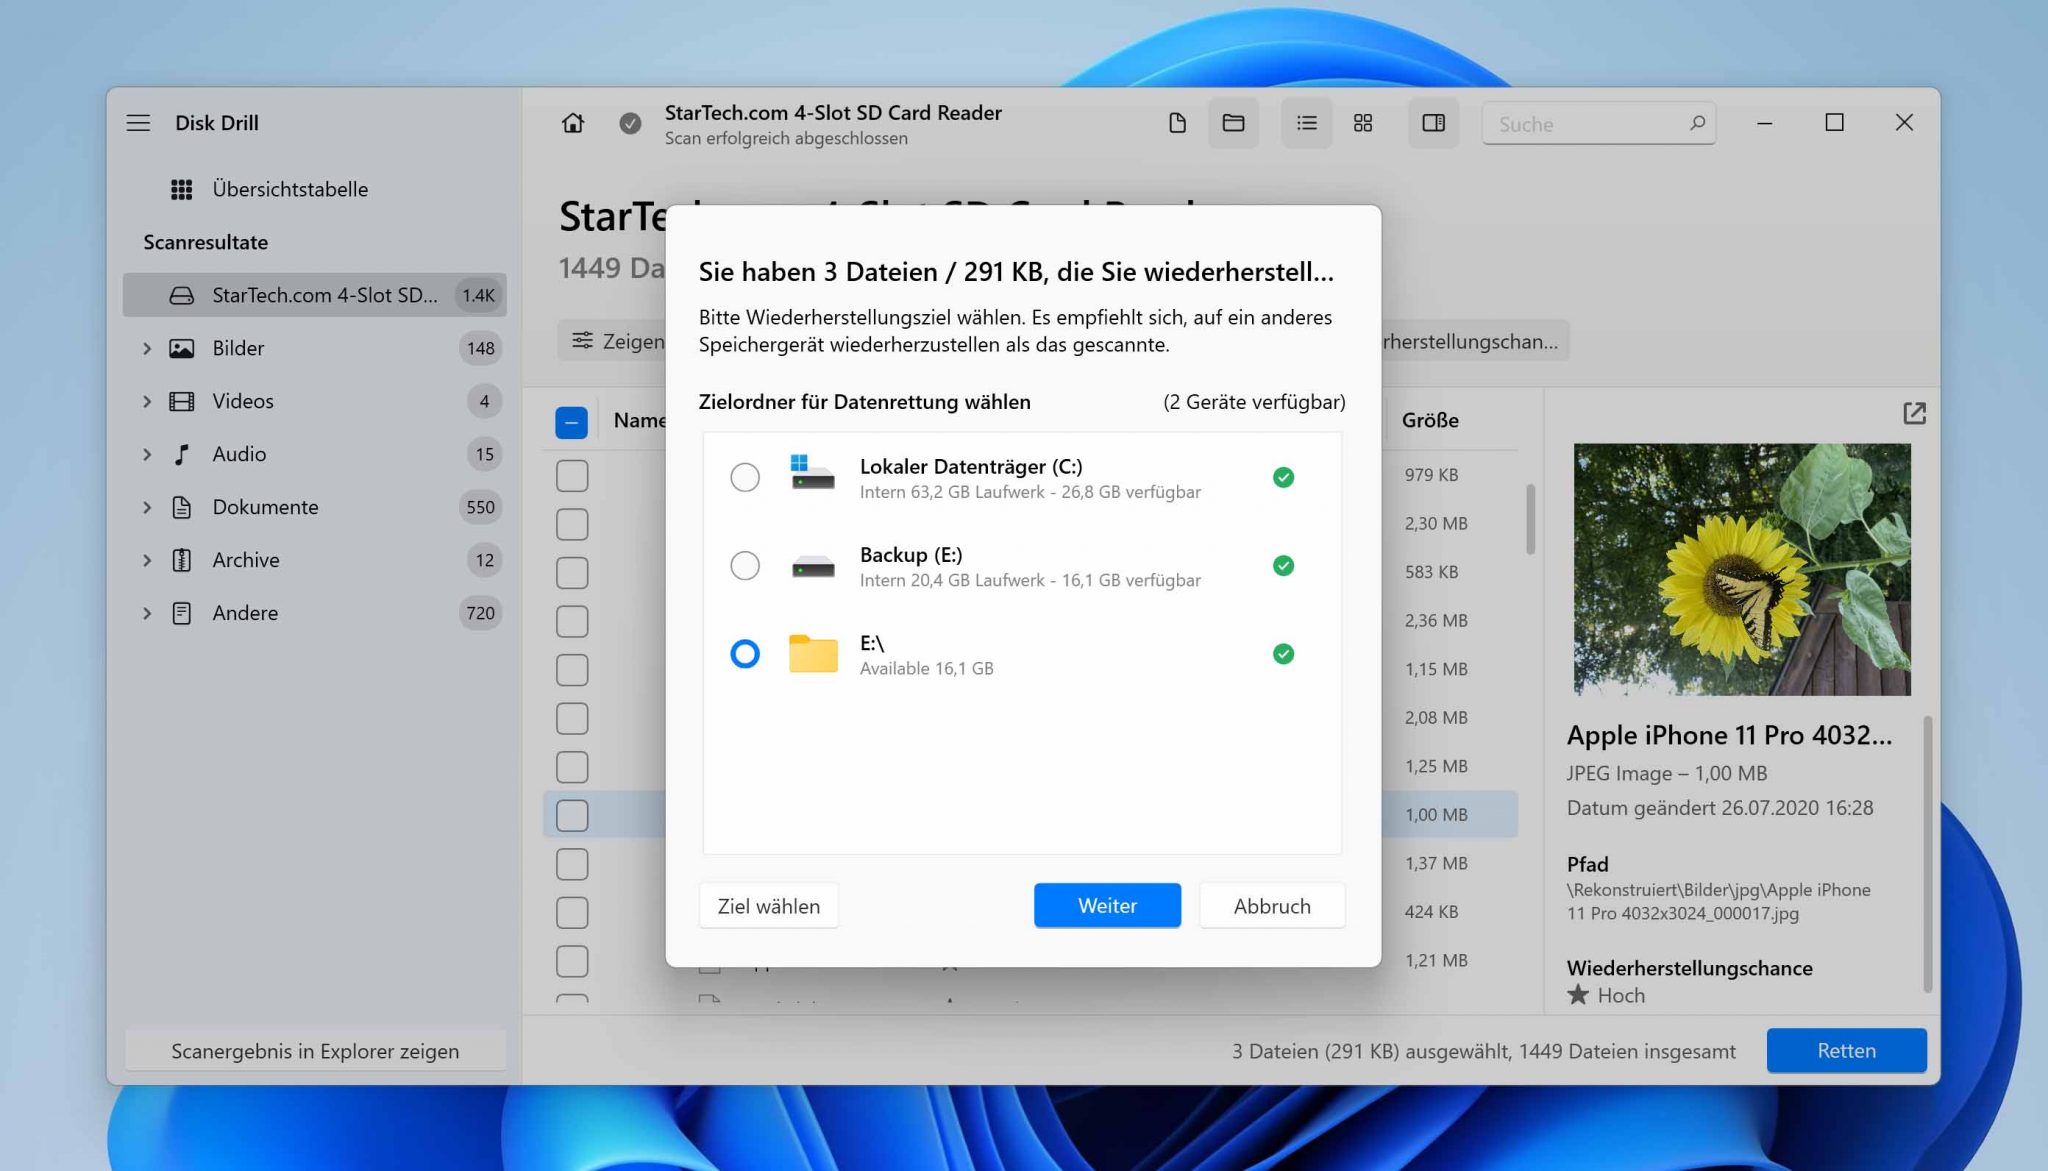
Task: Toggle the preview side panel
Action: pyautogui.click(x=1434, y=123)
